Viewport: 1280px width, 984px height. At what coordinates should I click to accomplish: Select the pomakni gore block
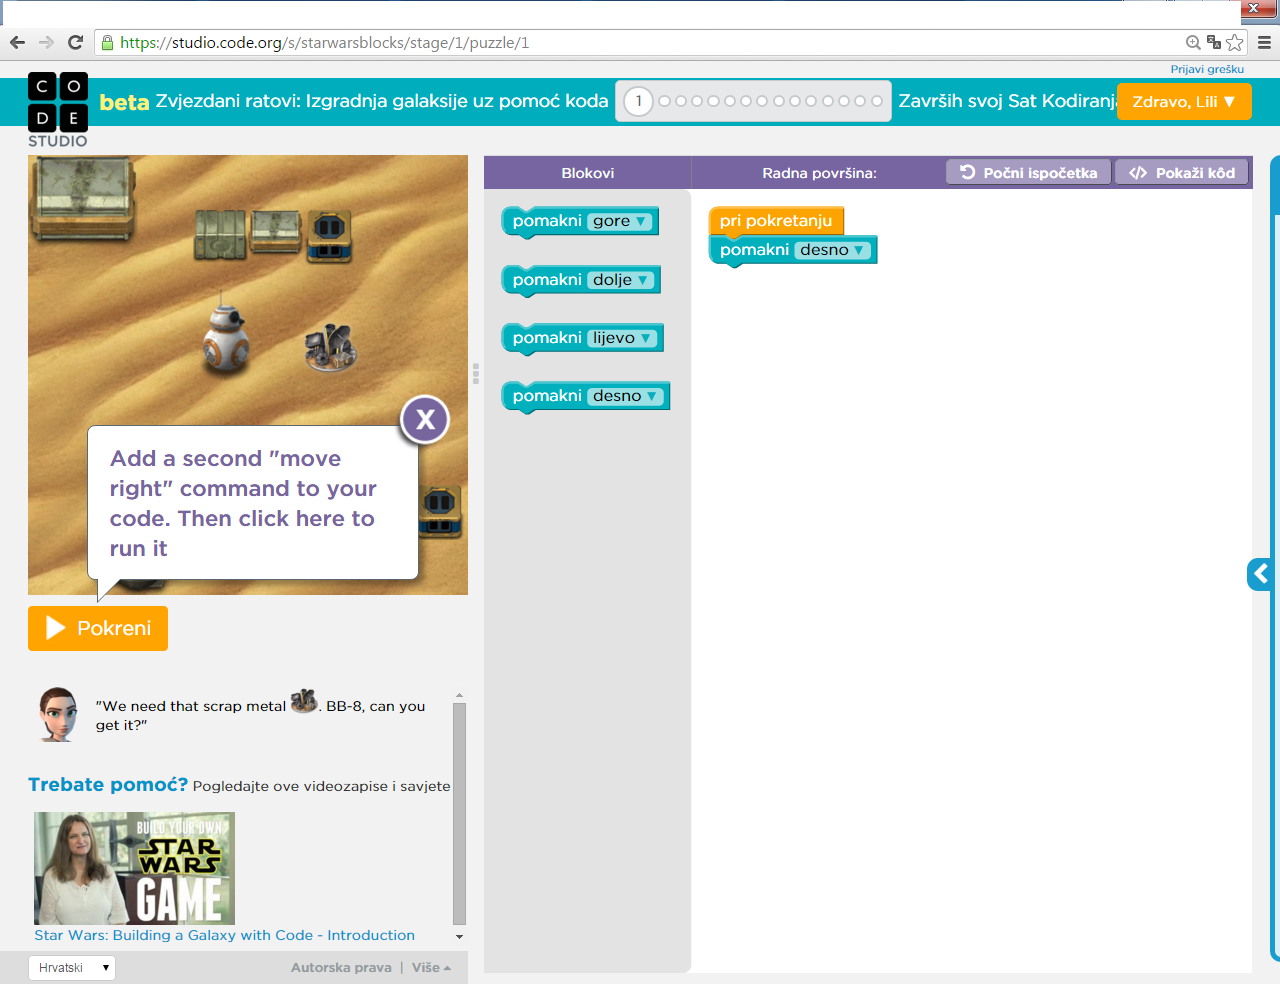coord(546,221)
